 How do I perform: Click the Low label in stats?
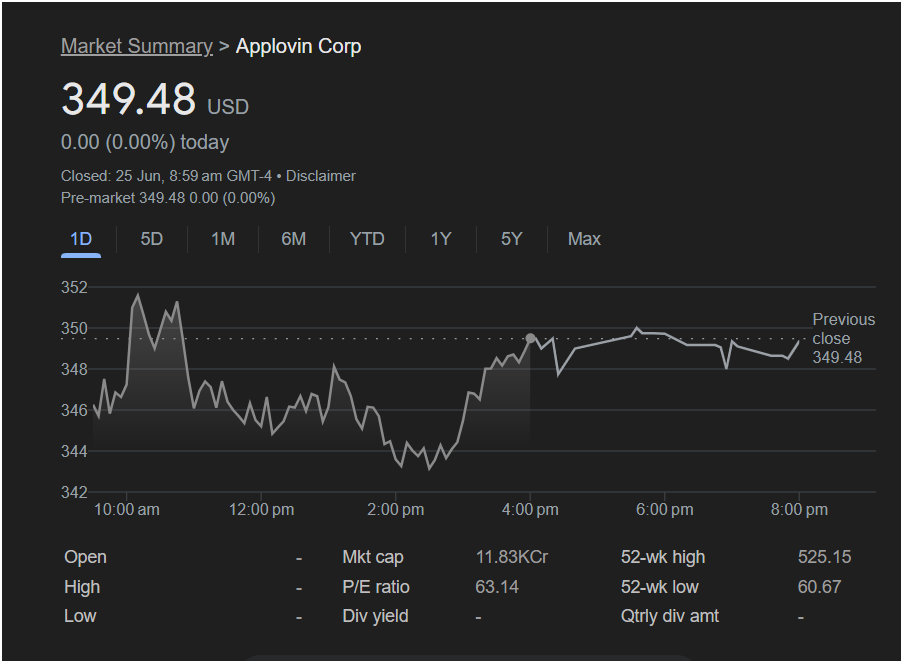pyautogui.click(x=80, y=616)
